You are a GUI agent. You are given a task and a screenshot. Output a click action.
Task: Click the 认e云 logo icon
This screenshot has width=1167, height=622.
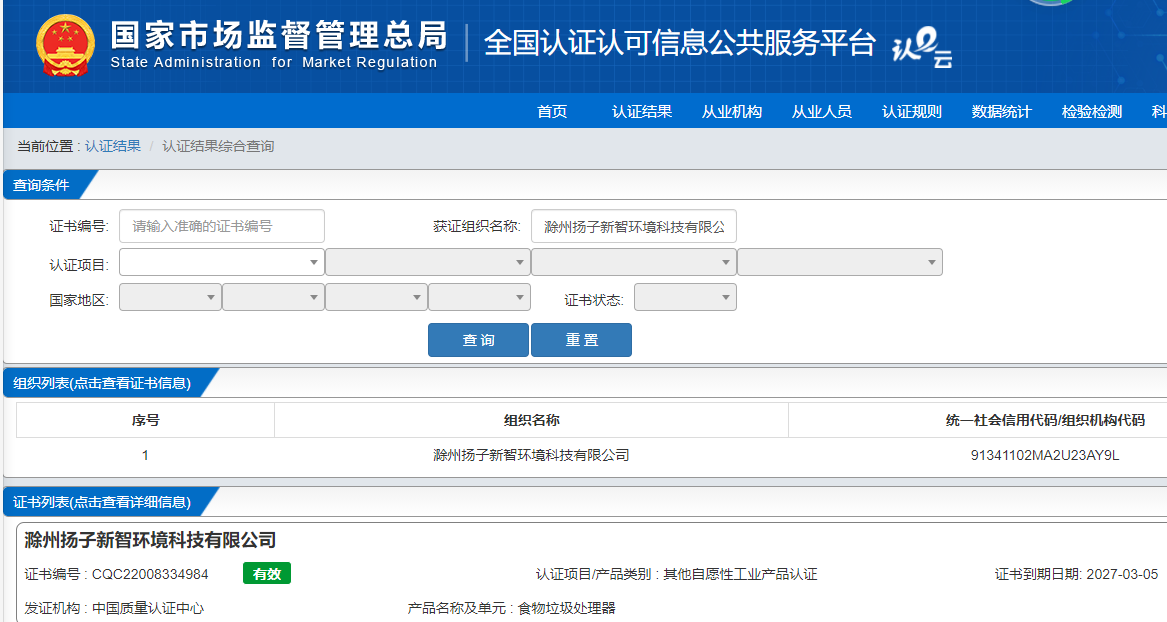pyautogui.click(x=921, y=47)
